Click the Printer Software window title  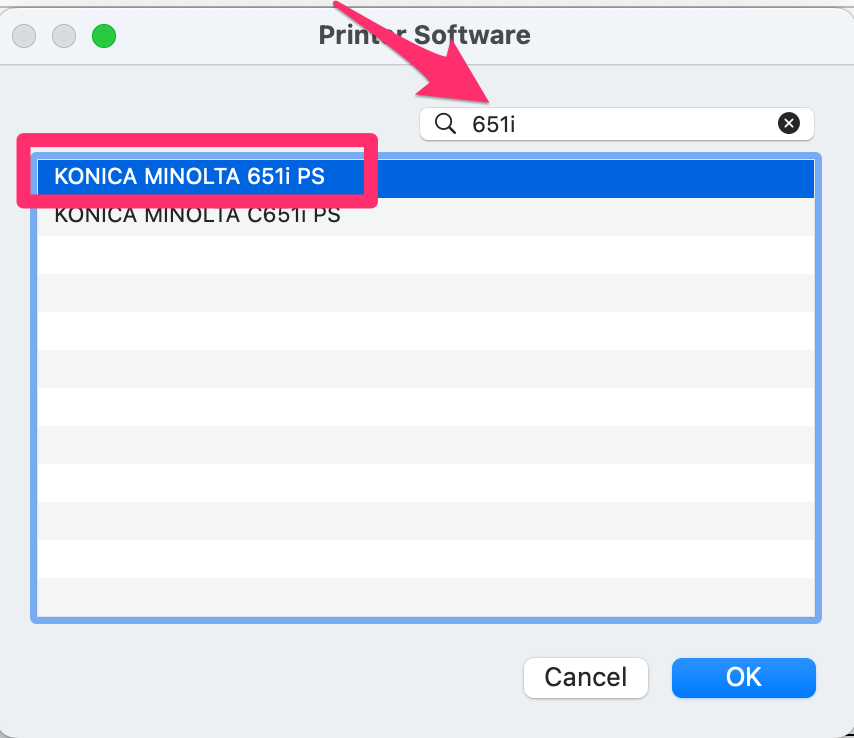pos(424,36)
